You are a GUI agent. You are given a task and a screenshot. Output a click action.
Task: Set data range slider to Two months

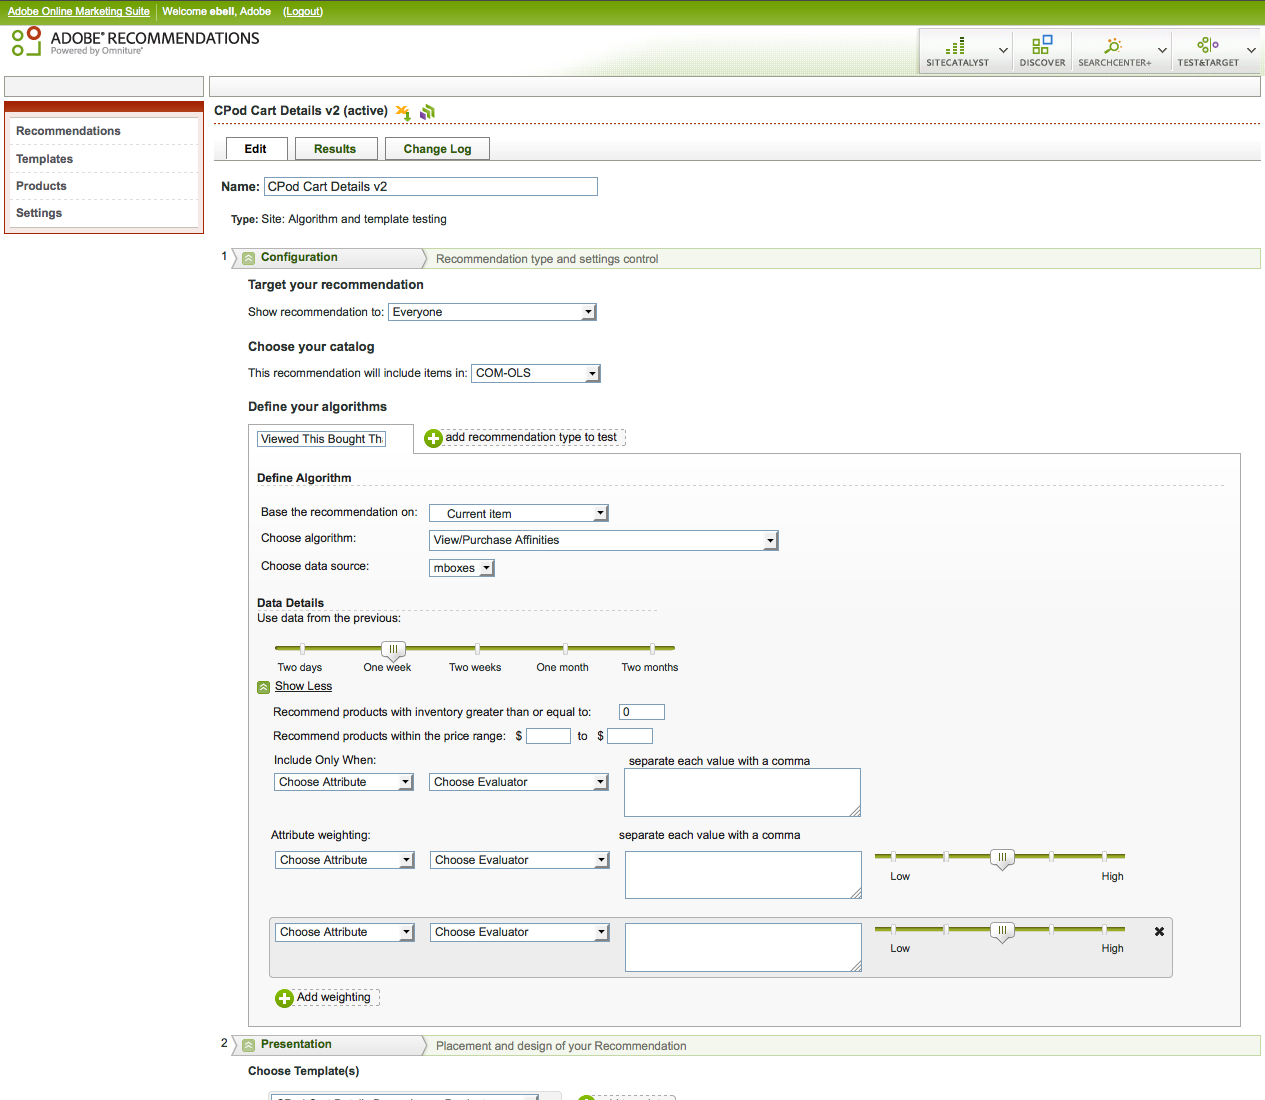click(652, 649)
